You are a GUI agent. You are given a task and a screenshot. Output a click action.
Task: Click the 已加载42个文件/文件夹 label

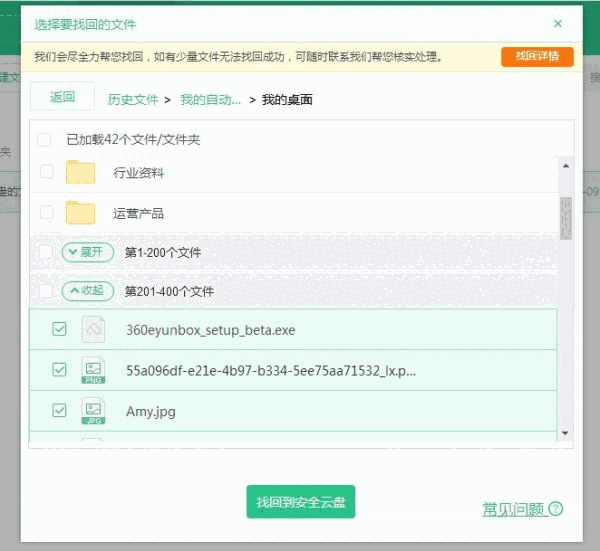point(133,140)
